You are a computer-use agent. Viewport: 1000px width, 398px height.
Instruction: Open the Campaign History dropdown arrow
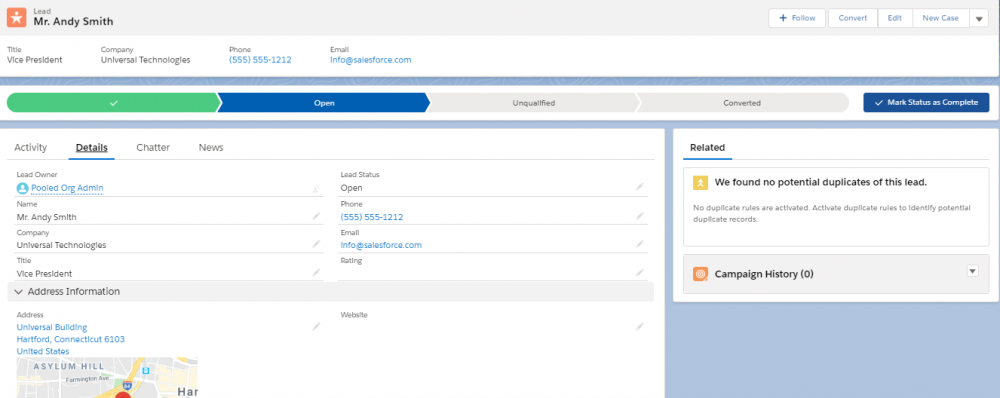coord(973,270)
